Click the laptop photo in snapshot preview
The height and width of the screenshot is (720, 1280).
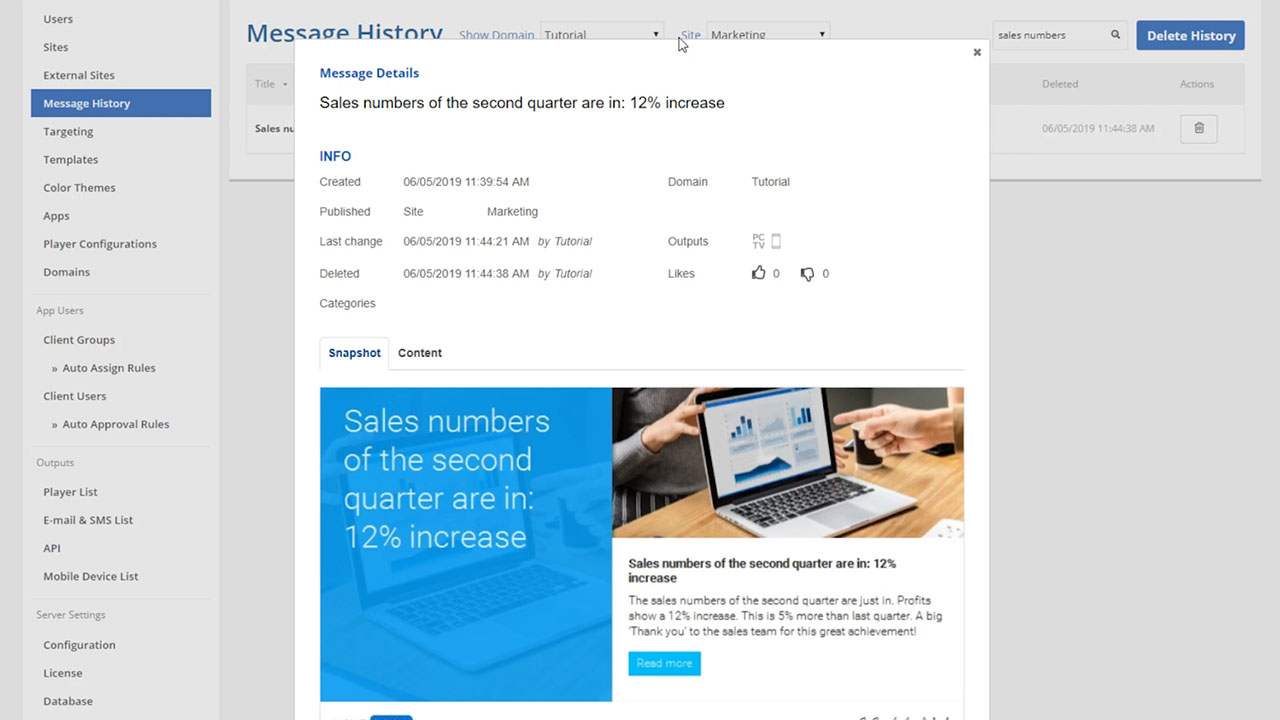click(788, 462)
